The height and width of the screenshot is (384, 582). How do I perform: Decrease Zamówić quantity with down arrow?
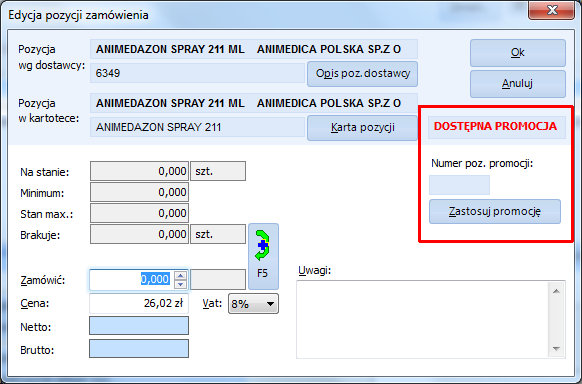(x=180, y=284)
